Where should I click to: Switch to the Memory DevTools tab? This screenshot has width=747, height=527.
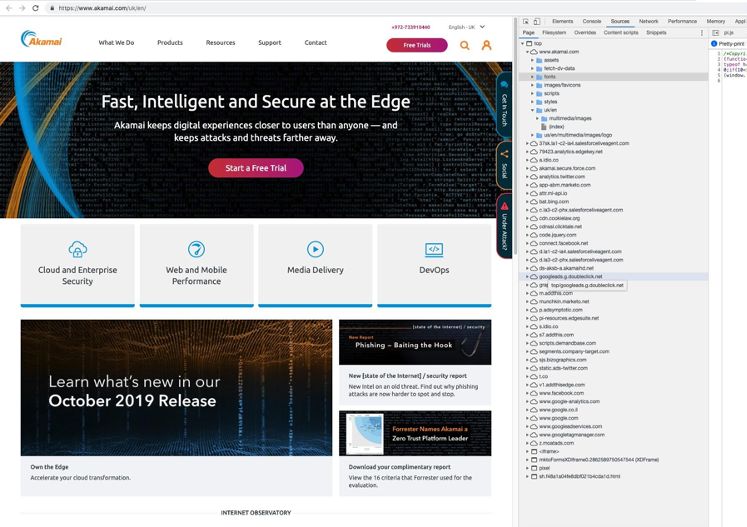coord(716,21)
